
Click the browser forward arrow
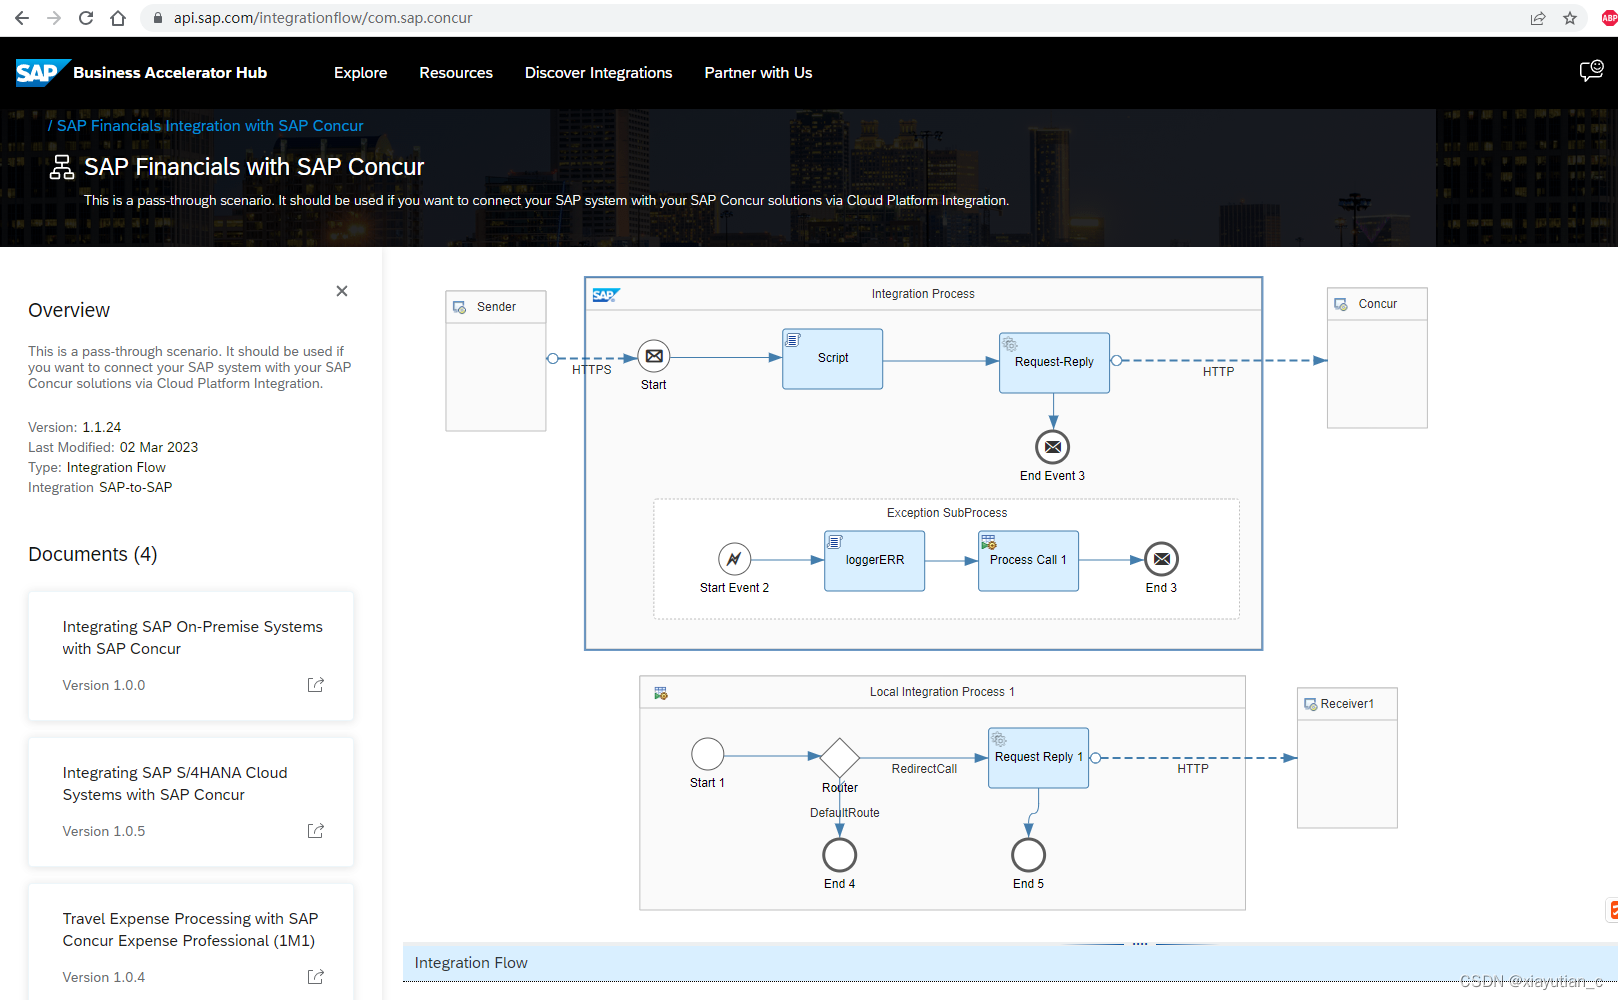click(54, 18)
